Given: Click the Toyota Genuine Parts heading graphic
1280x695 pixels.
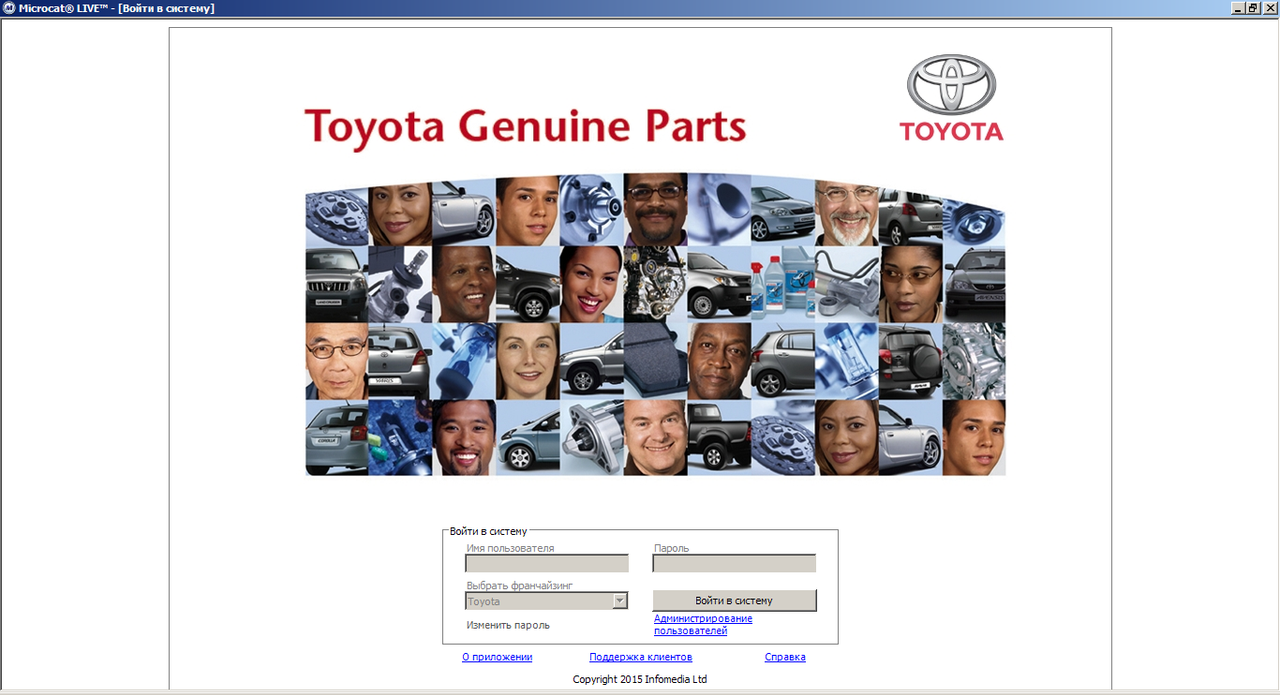Looking at the screenshot, I should tap(524, 126).
